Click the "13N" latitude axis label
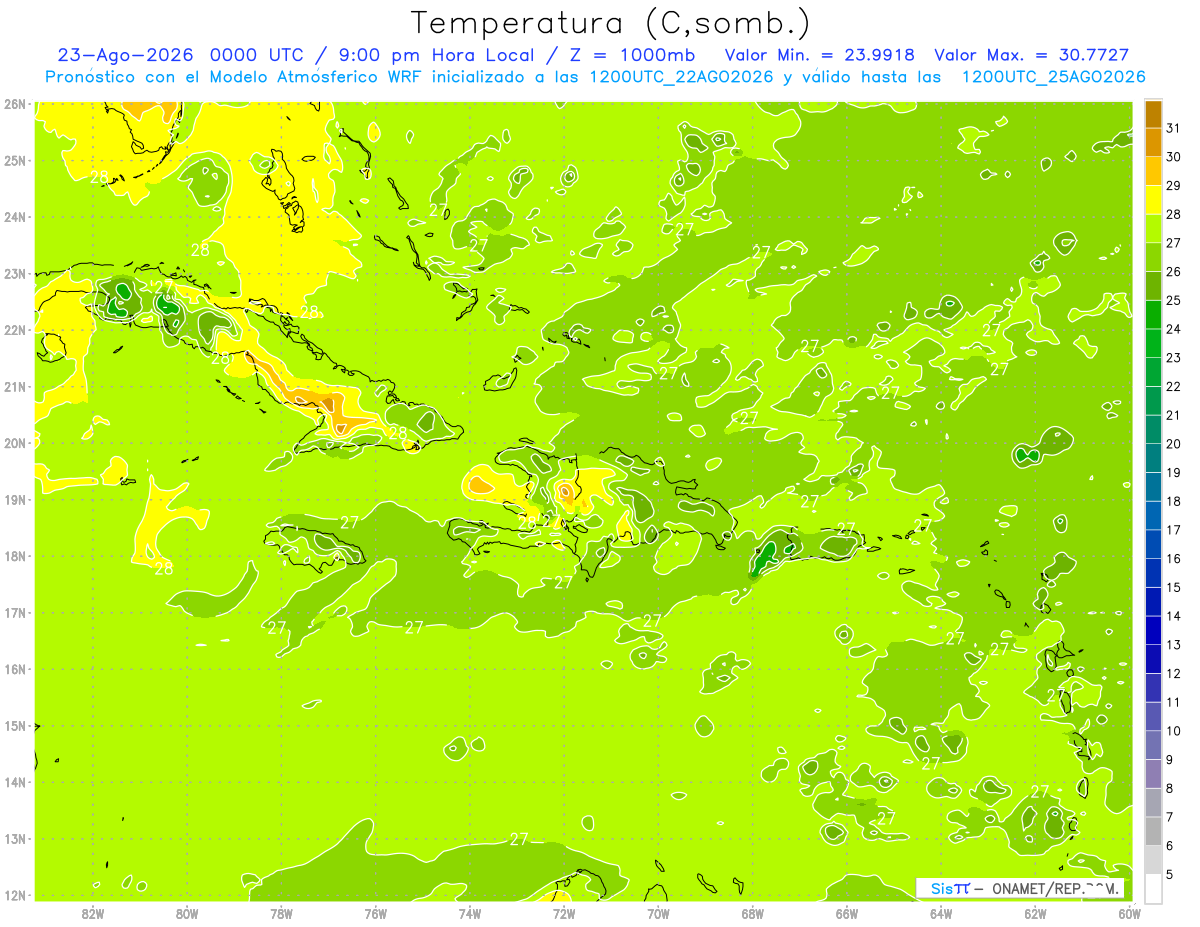 tap(14, 839)
